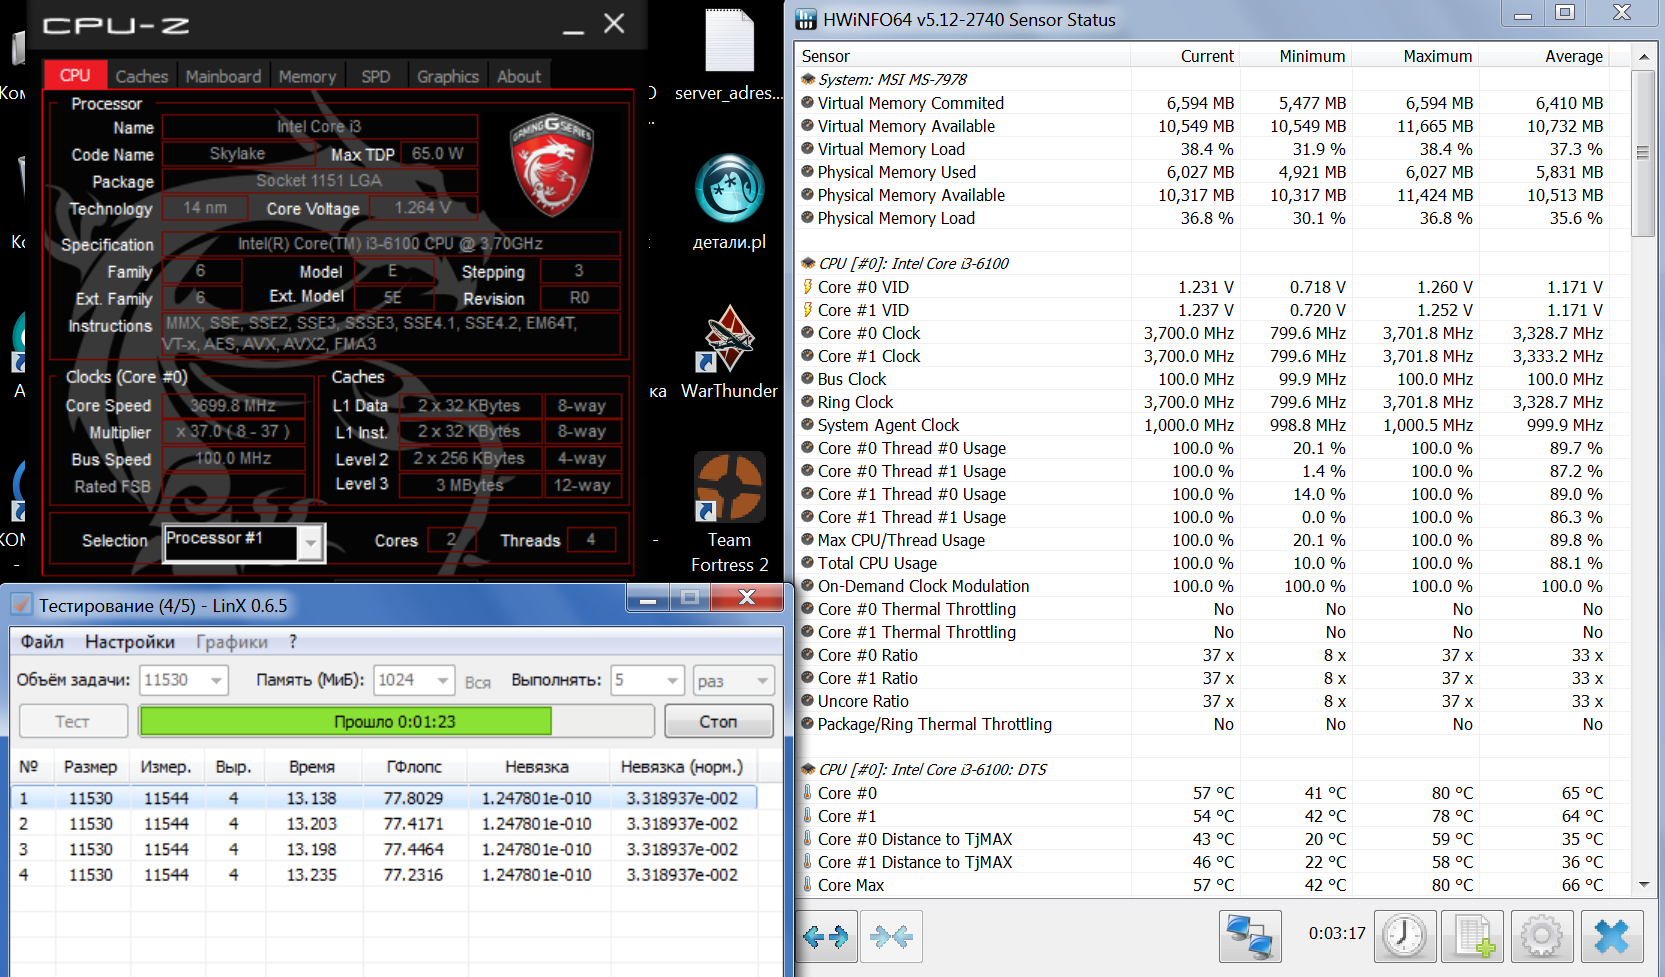The image size is (1665, 977).
Task: Click the ГФлопс column header in LinX
Action: (414, 767)
